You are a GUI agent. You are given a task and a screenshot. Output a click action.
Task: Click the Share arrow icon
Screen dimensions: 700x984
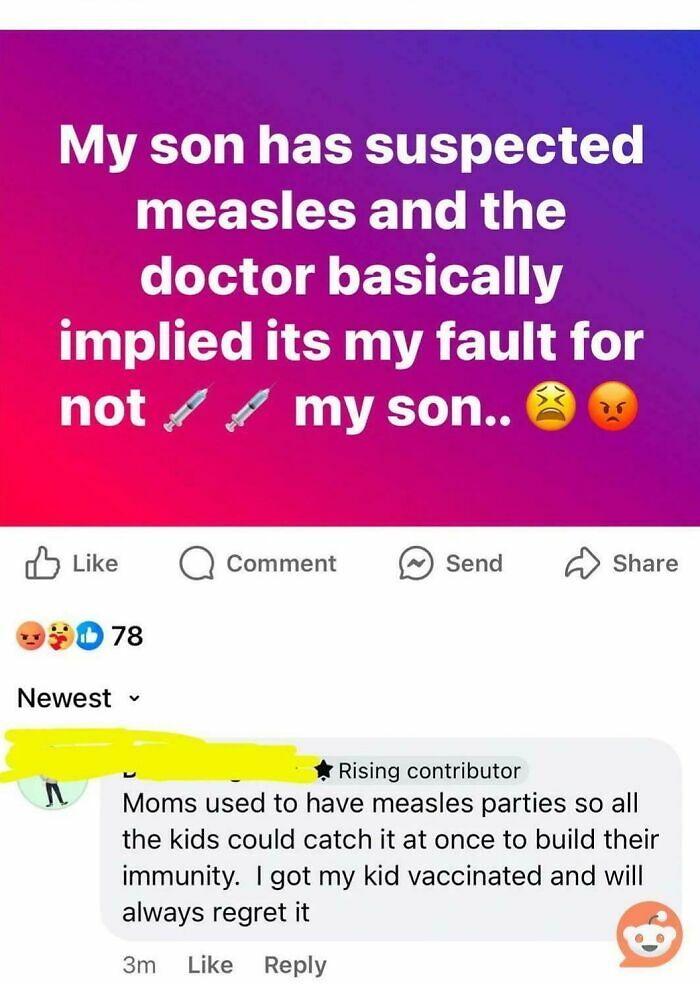pos(583,564)
